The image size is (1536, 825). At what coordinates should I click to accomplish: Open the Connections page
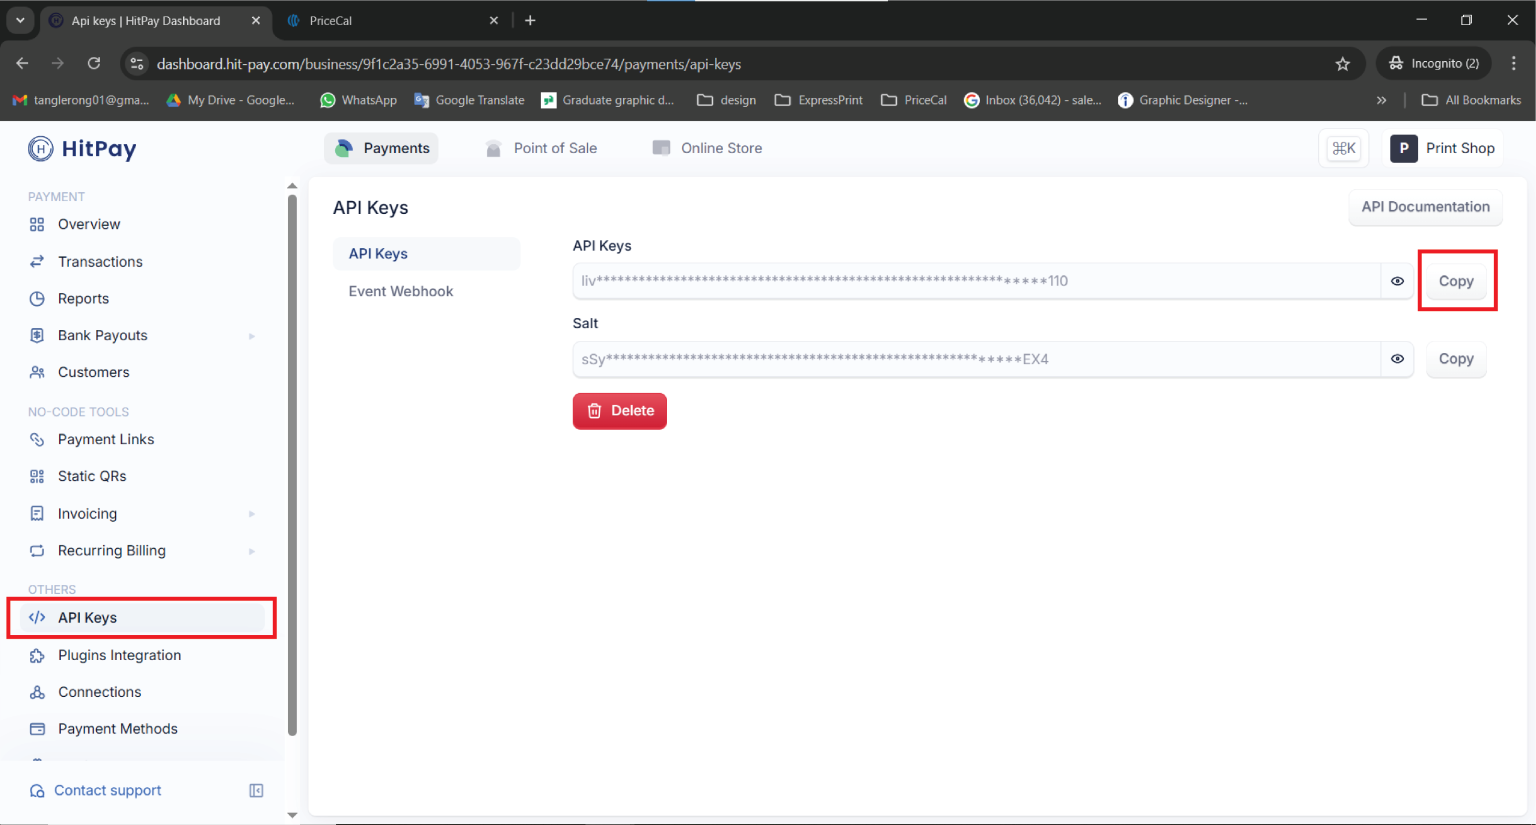click(x=99, y=692)
